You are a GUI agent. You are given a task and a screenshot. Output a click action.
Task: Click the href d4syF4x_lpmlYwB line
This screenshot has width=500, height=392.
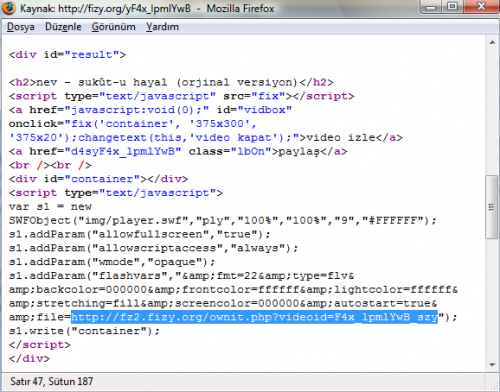coord(178,152)
